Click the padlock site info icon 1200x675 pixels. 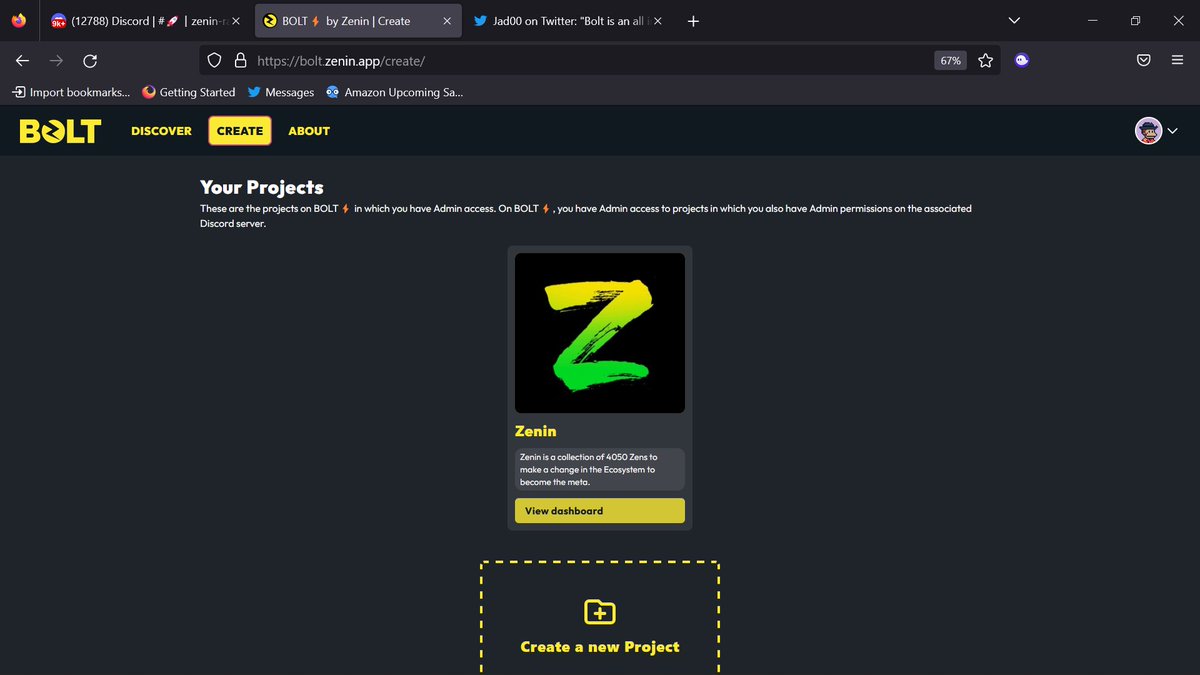pyautogui.click(x=240, y=61)
